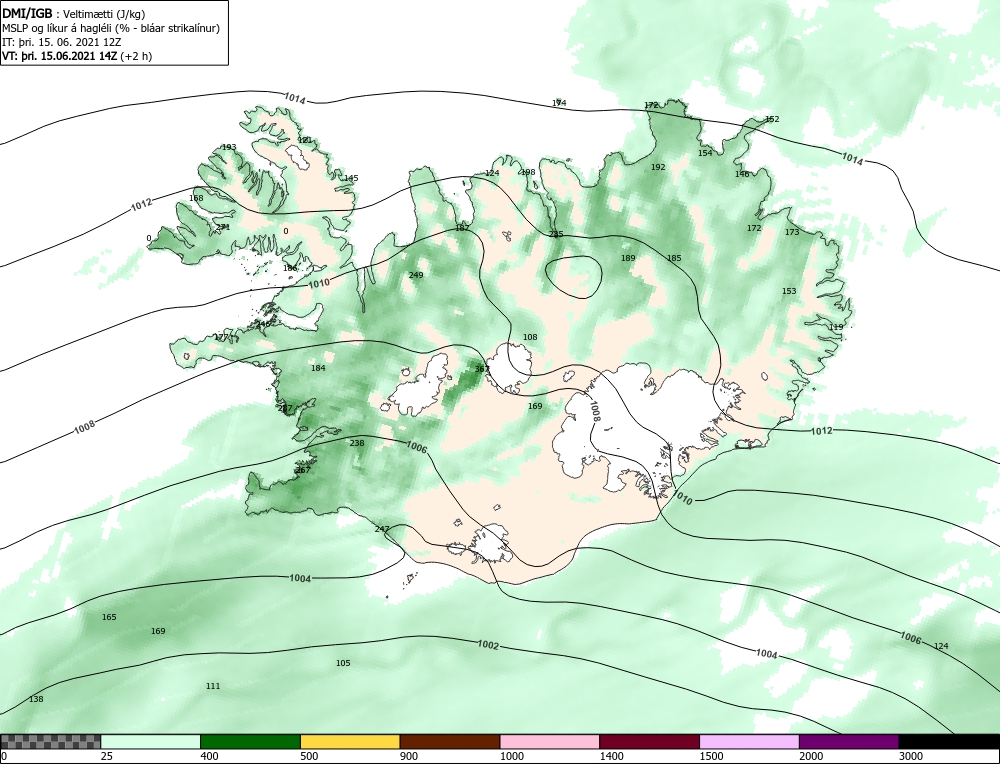
Task: Select the 165 value over the ocean
Action: [109, 617]
